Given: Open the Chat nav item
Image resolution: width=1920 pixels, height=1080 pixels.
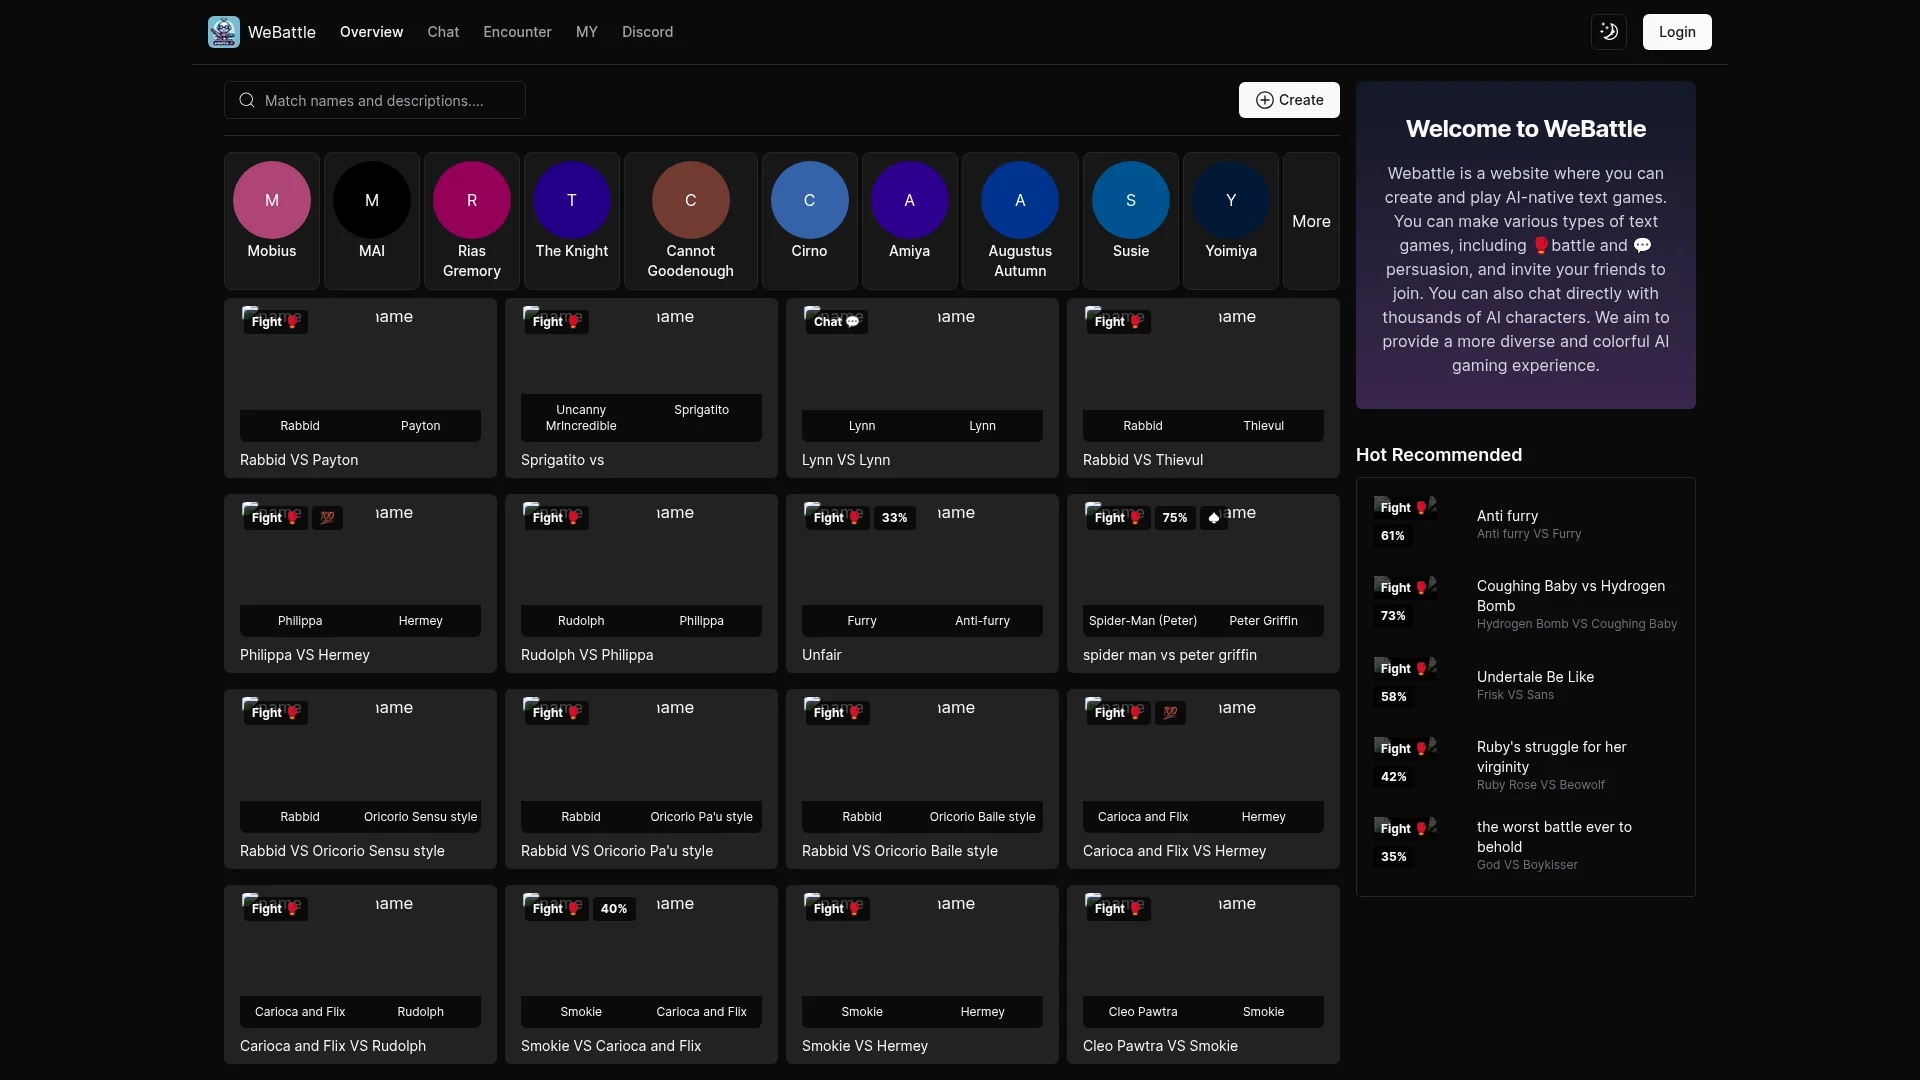Looking at the screenshot, I should point(443,32).
